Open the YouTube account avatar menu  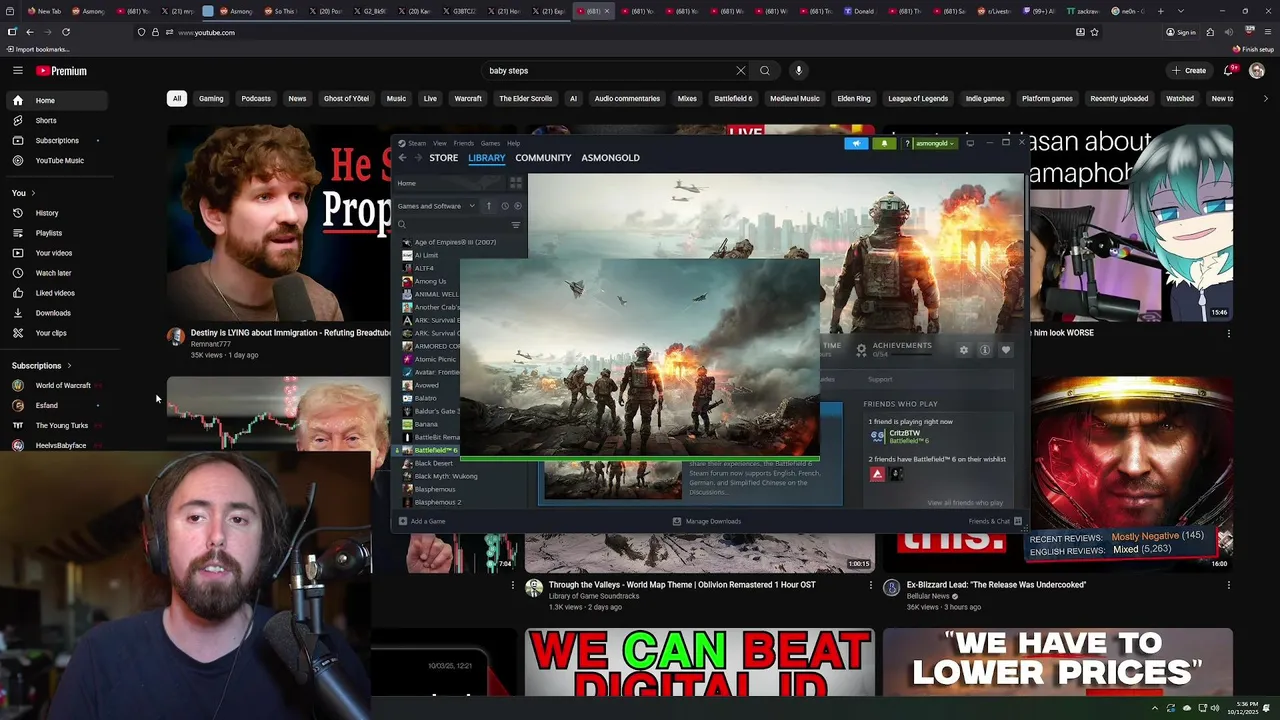coord(1257,71)
